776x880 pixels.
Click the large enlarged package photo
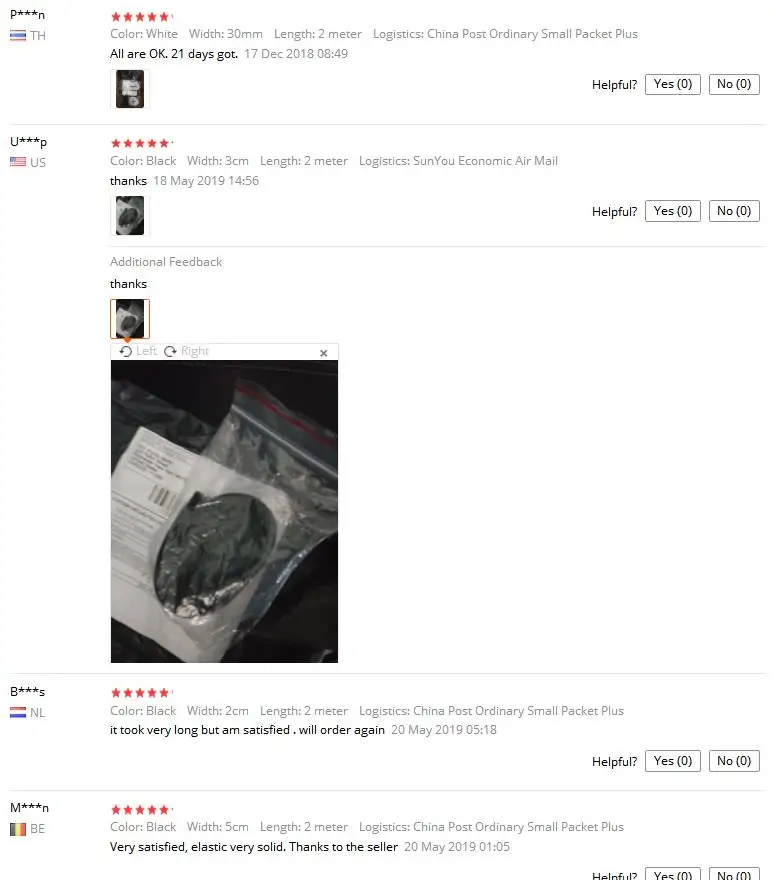point(224,511)
